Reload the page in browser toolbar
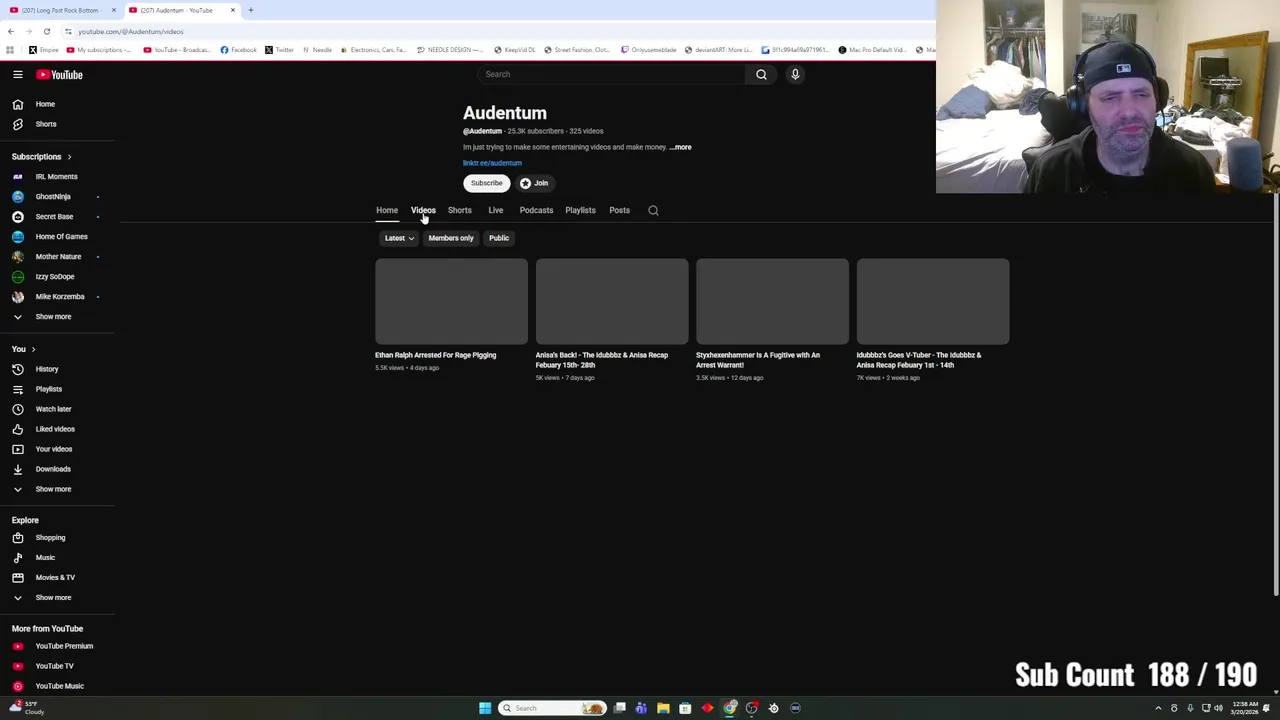 [46, 31]
